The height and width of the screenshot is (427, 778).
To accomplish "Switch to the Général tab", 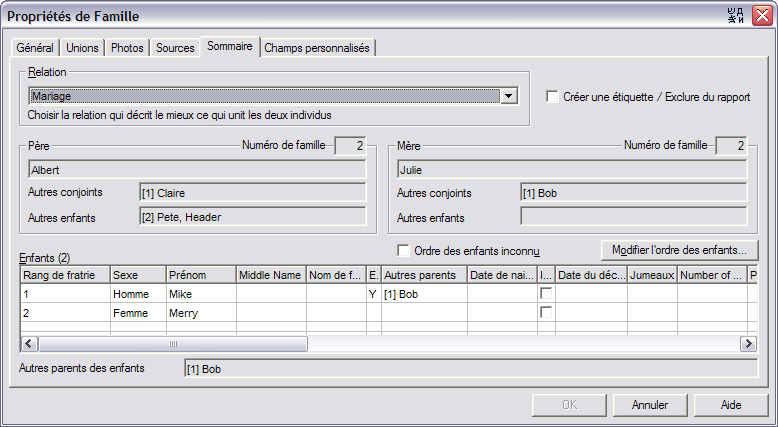I will pos(35,48).
